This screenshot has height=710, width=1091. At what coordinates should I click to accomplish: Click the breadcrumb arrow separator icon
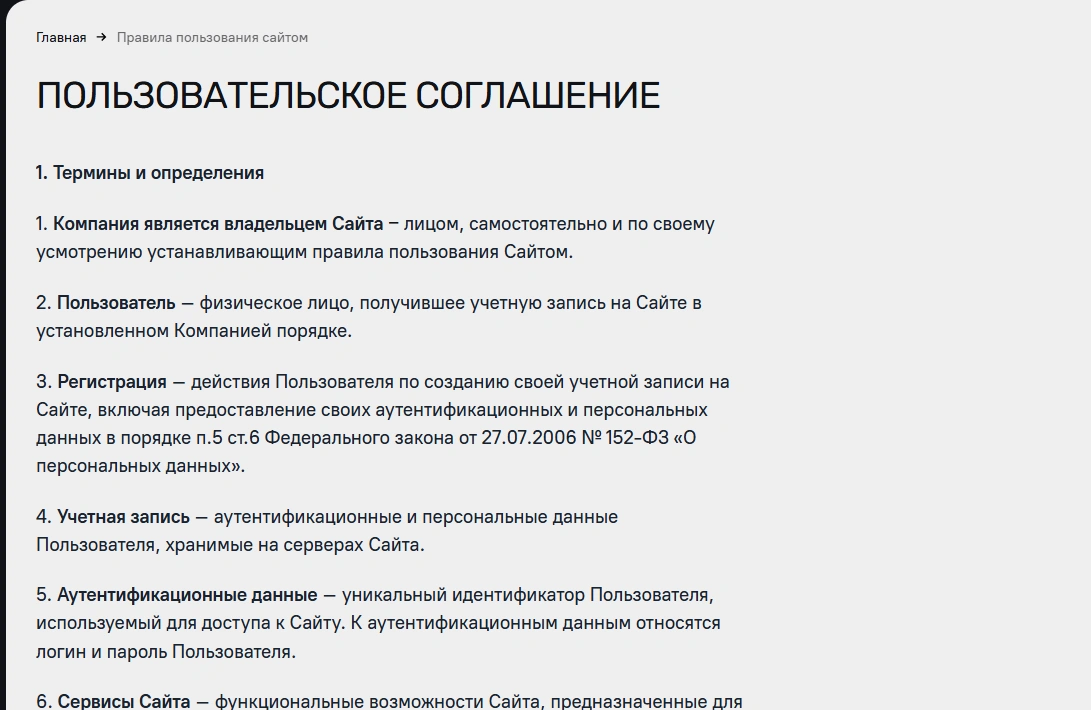coord(101,38)
